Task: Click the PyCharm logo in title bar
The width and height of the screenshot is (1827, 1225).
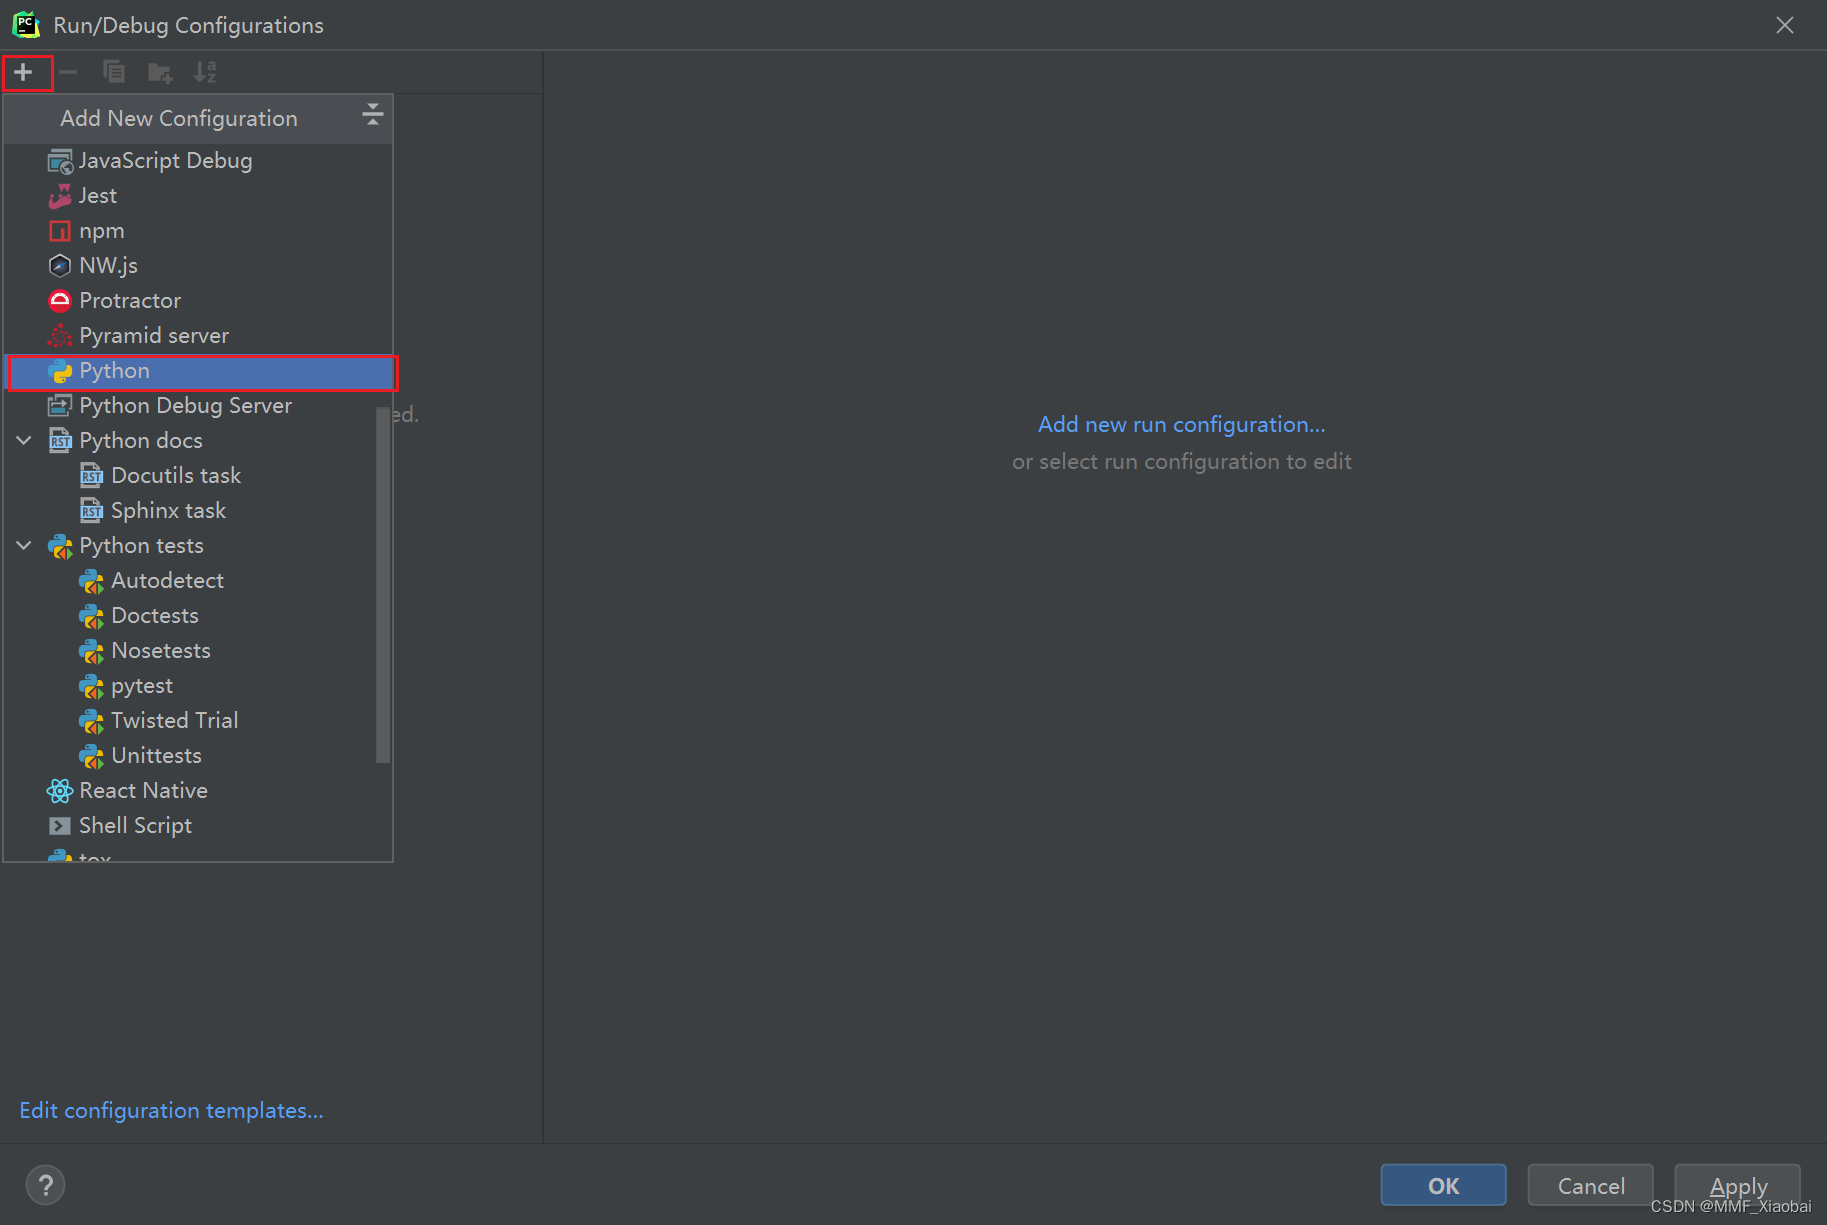Action: pyautogui.click(x=26, y=25)
